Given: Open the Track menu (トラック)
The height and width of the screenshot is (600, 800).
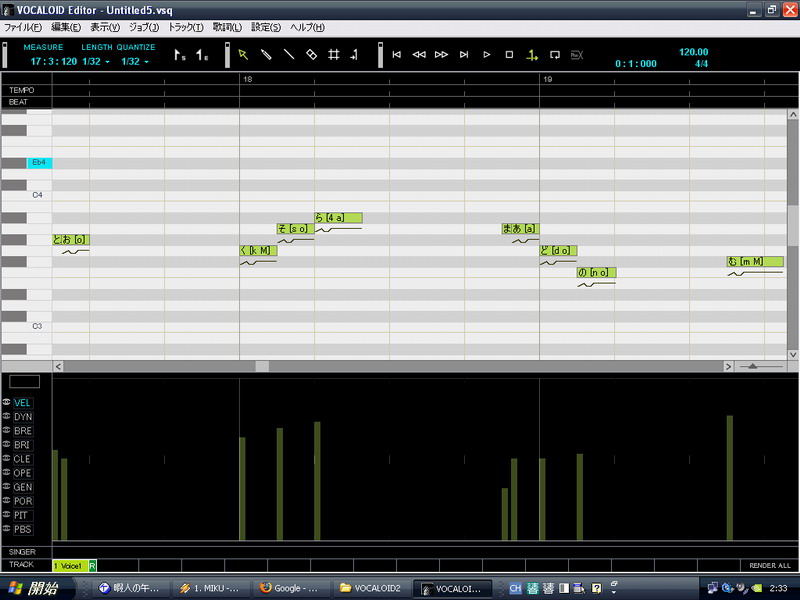Looking at the screenshot, I should [186, 28].
